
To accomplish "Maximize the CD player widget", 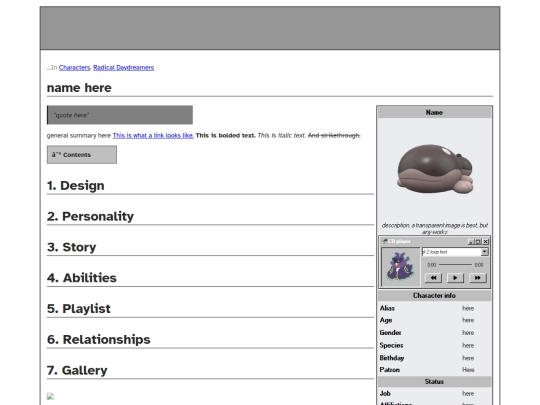I will (478, 241).
